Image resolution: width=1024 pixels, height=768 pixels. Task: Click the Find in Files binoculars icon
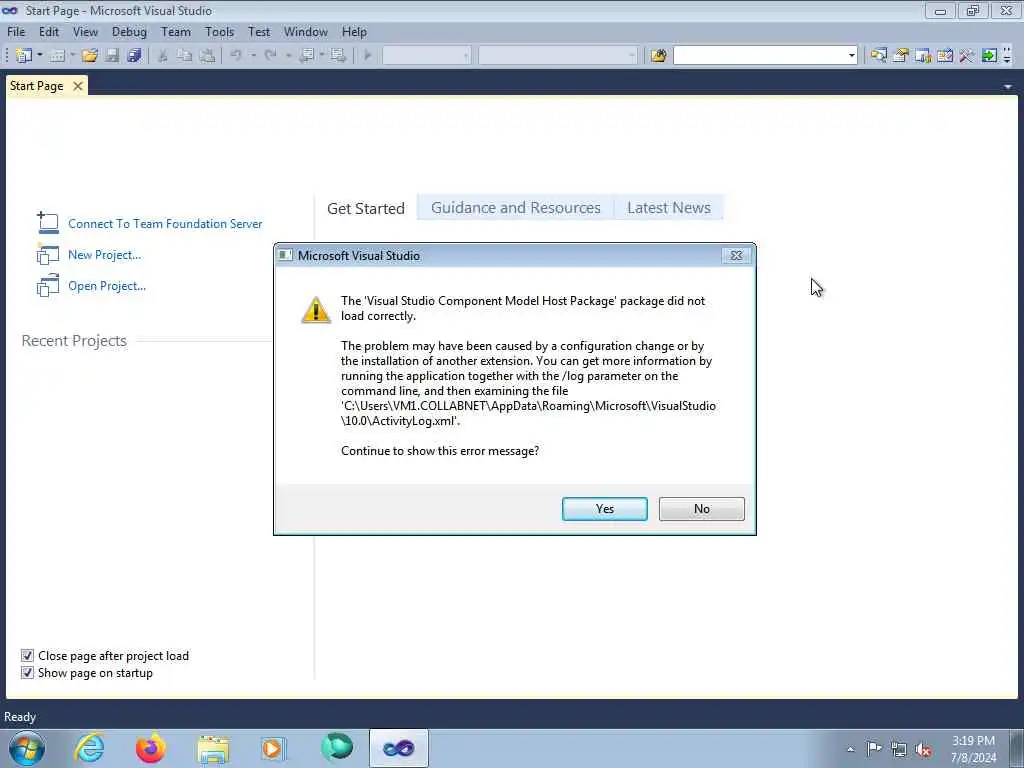(x=658, y=56)
